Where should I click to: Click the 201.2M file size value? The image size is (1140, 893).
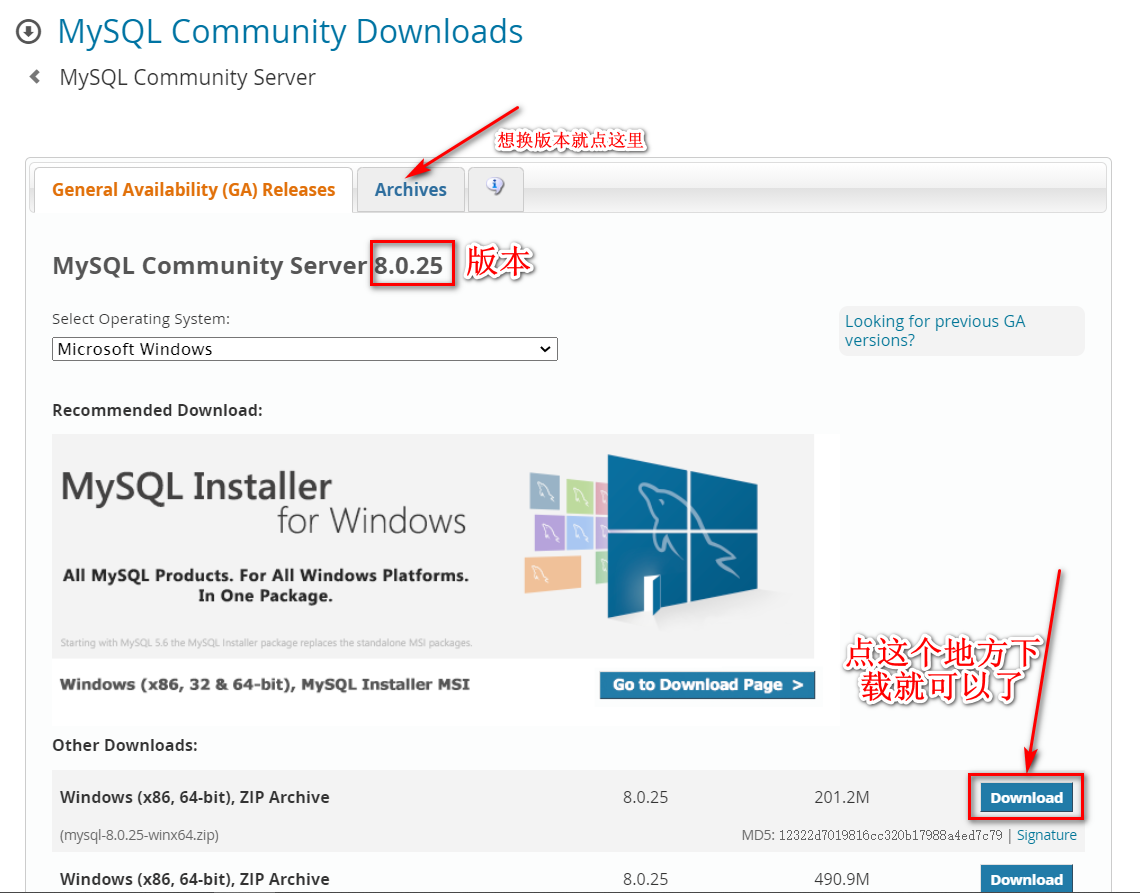click(842, 797)
